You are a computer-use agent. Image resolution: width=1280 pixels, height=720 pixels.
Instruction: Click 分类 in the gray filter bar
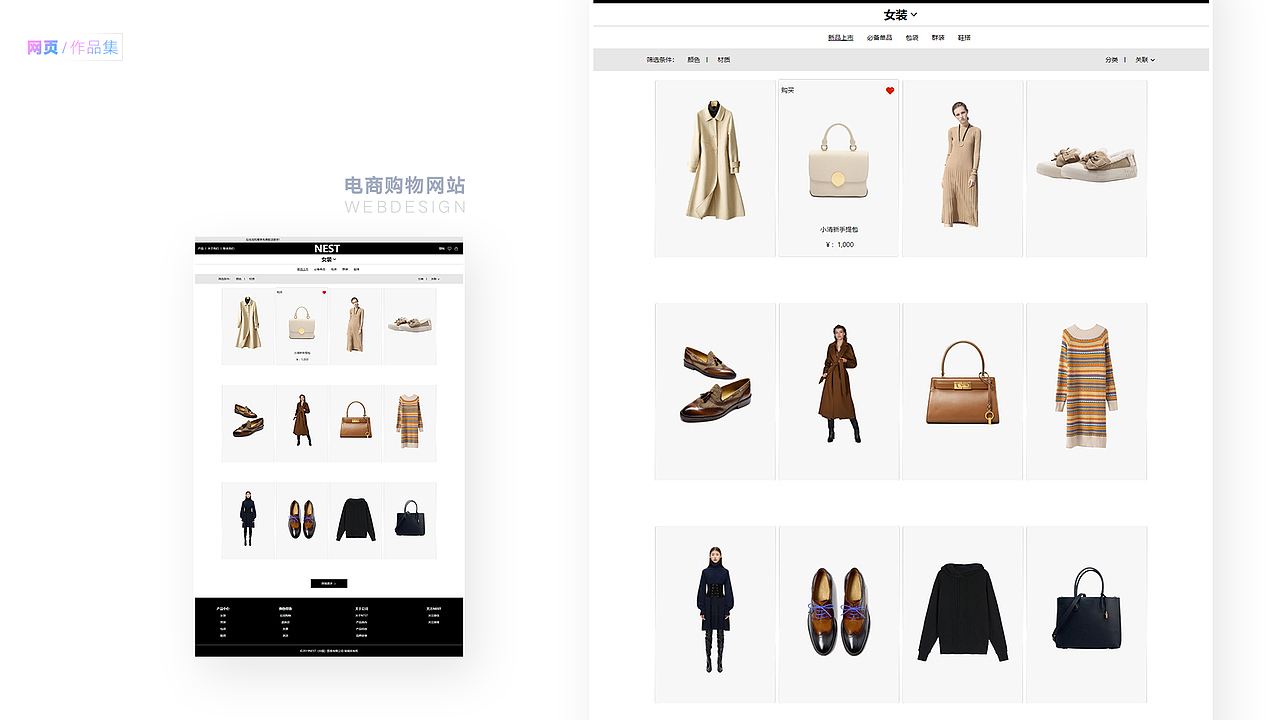pyautogui.click(x=1112, y=60)
